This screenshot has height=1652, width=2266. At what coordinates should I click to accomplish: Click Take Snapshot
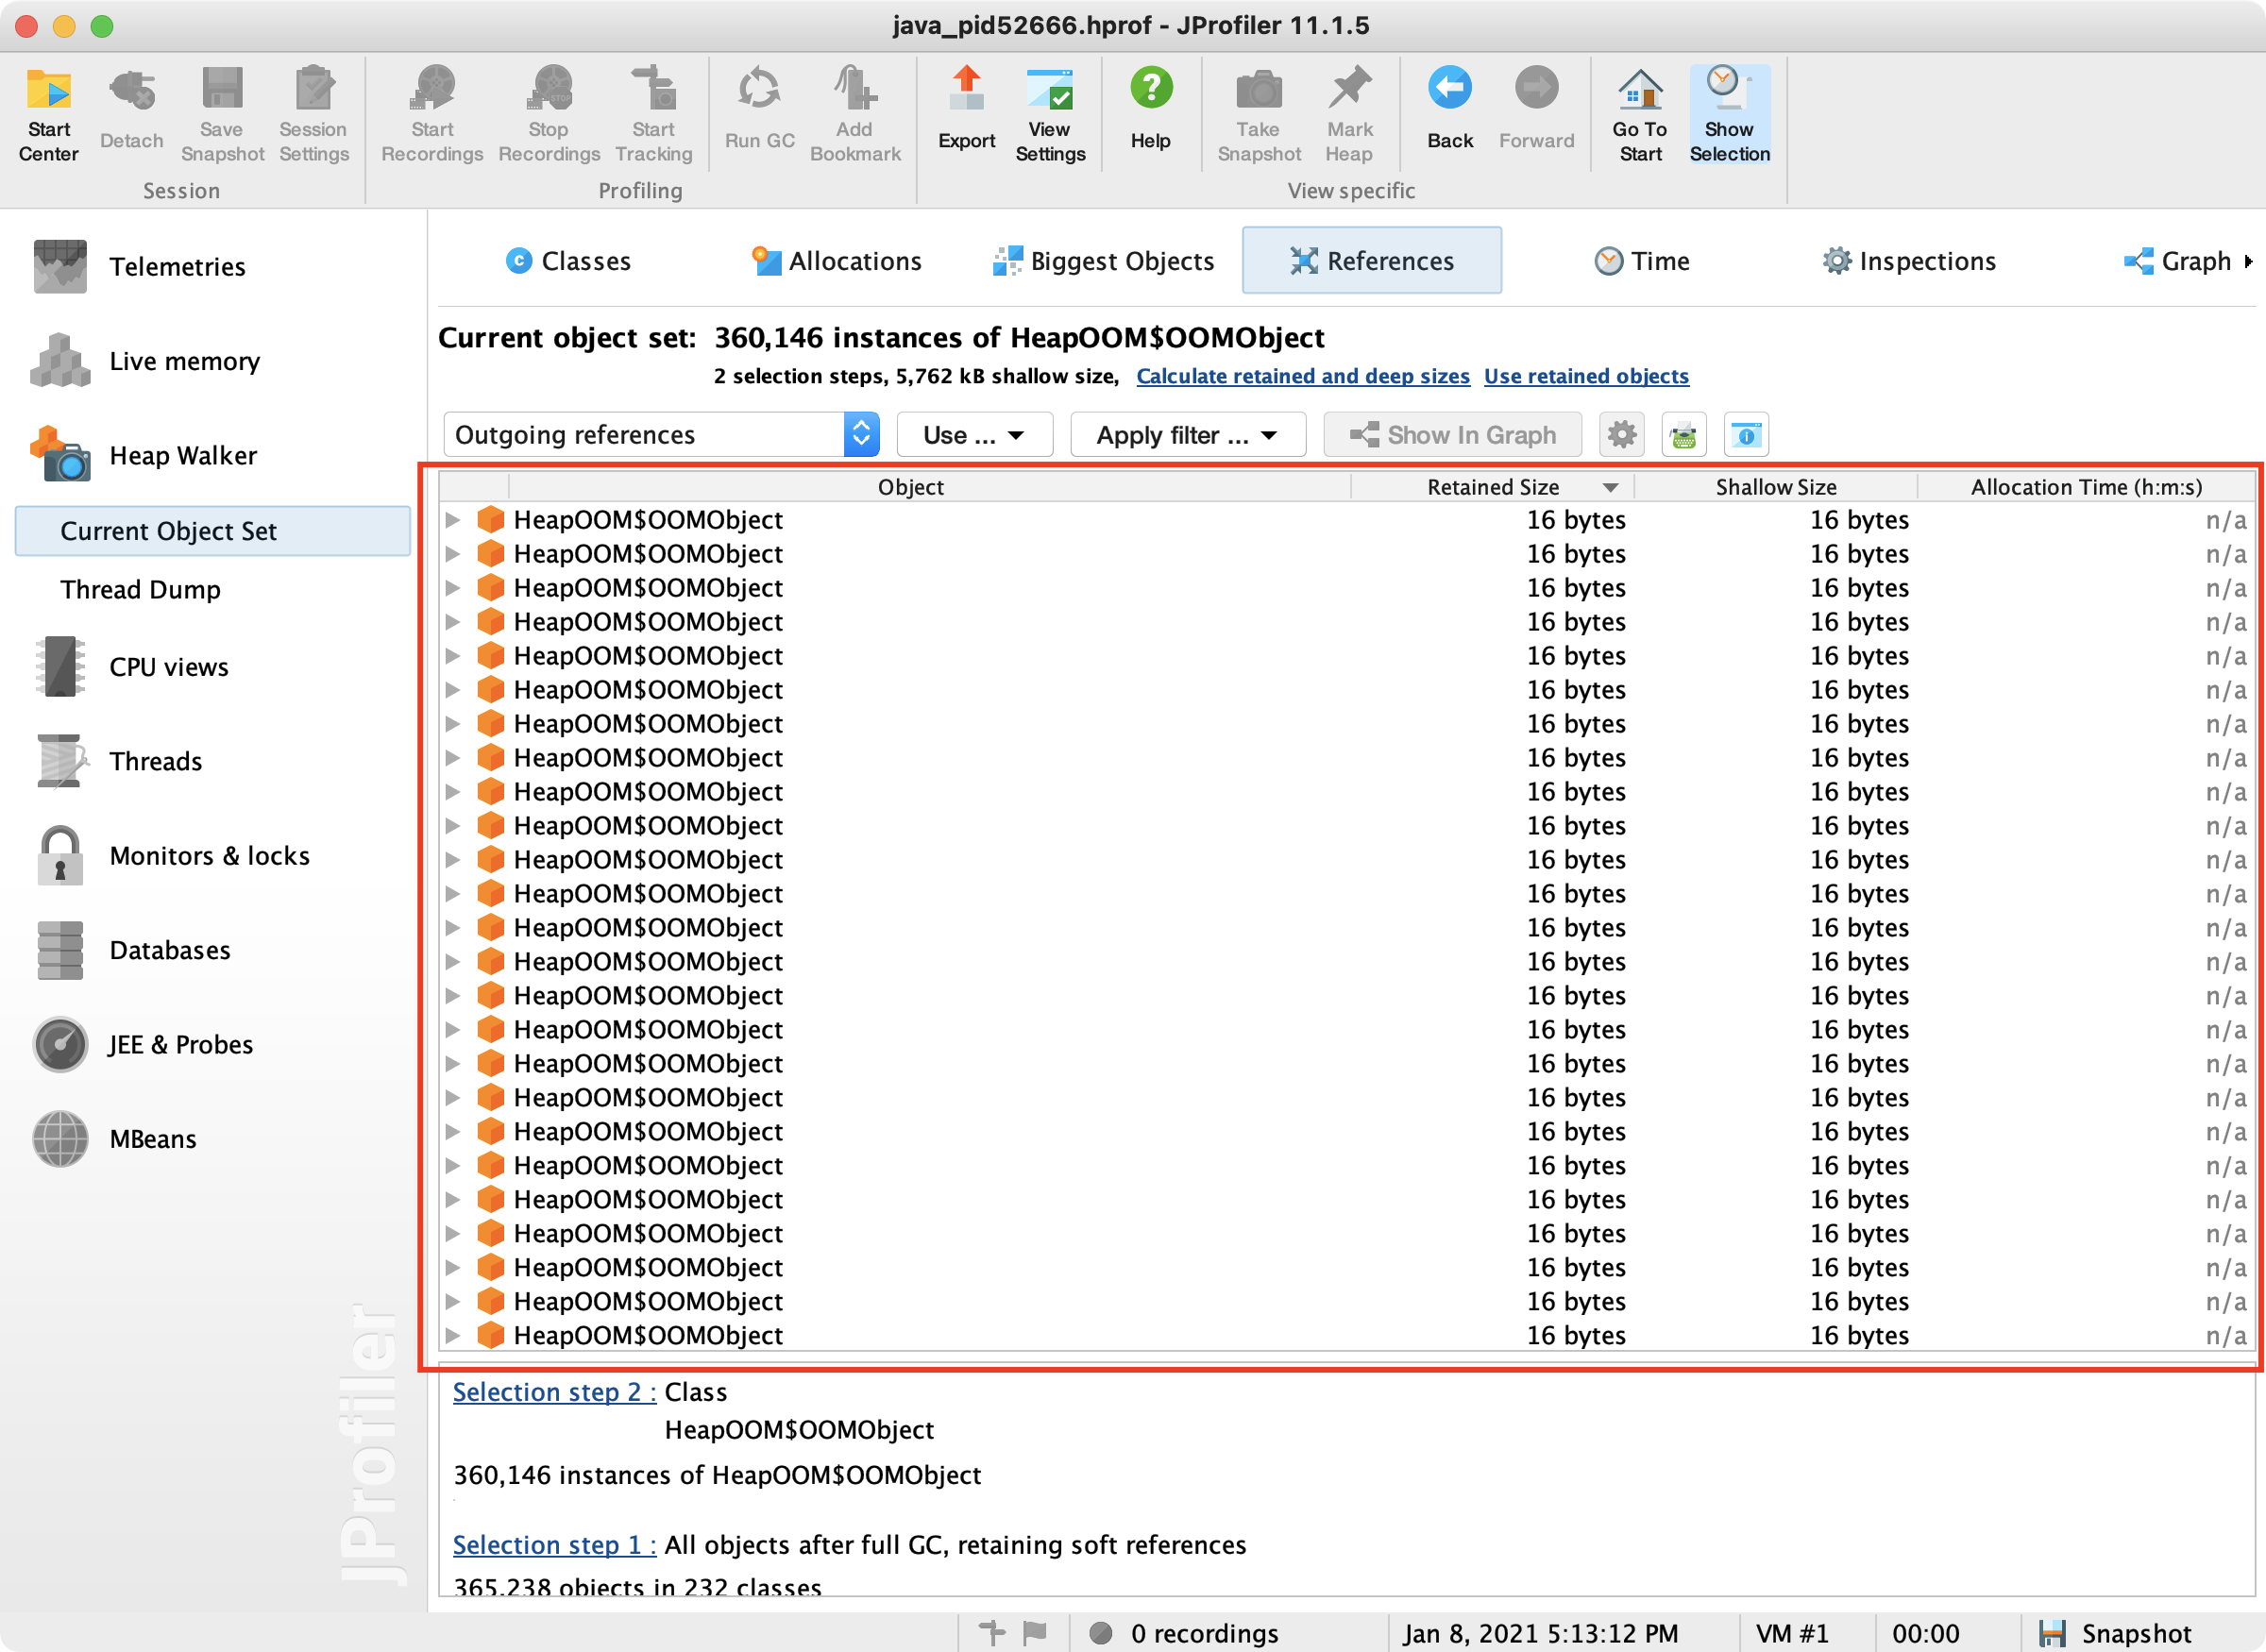1259,114
